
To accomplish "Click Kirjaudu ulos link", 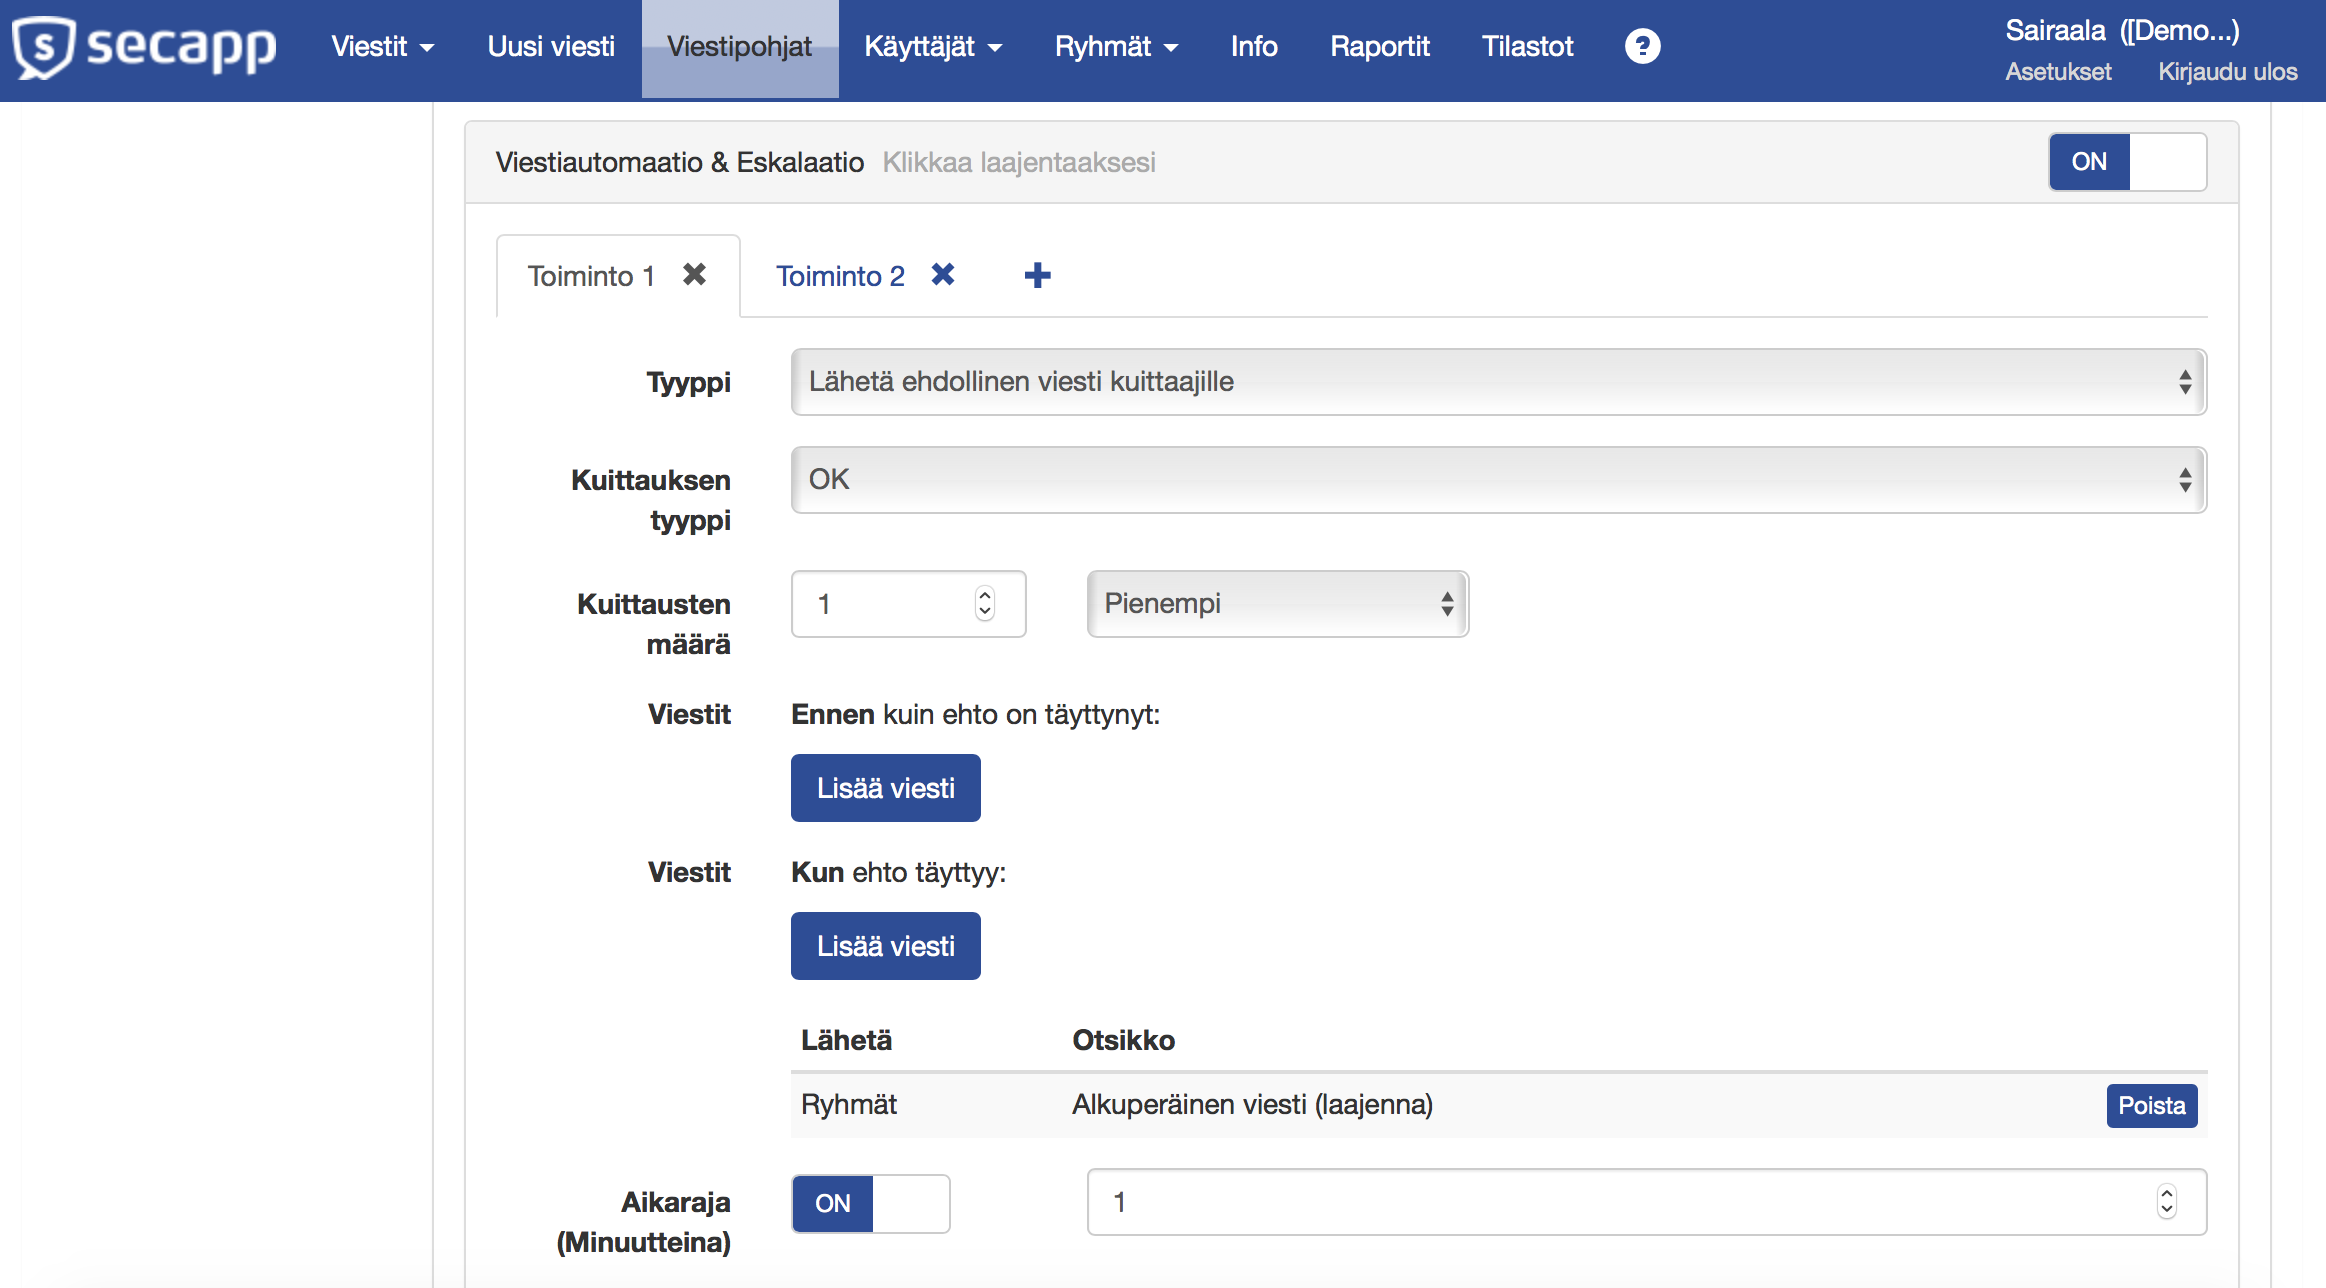I will [2227, 72].
